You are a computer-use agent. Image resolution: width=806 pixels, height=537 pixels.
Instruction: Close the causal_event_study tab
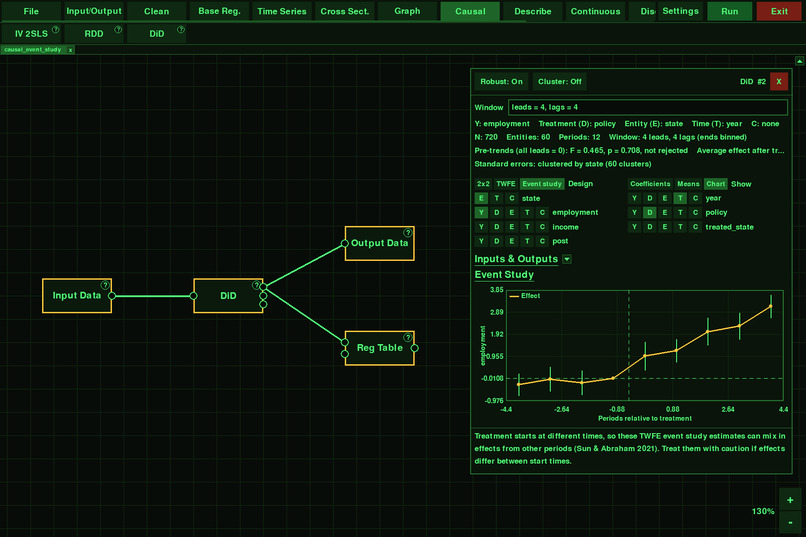70,50
